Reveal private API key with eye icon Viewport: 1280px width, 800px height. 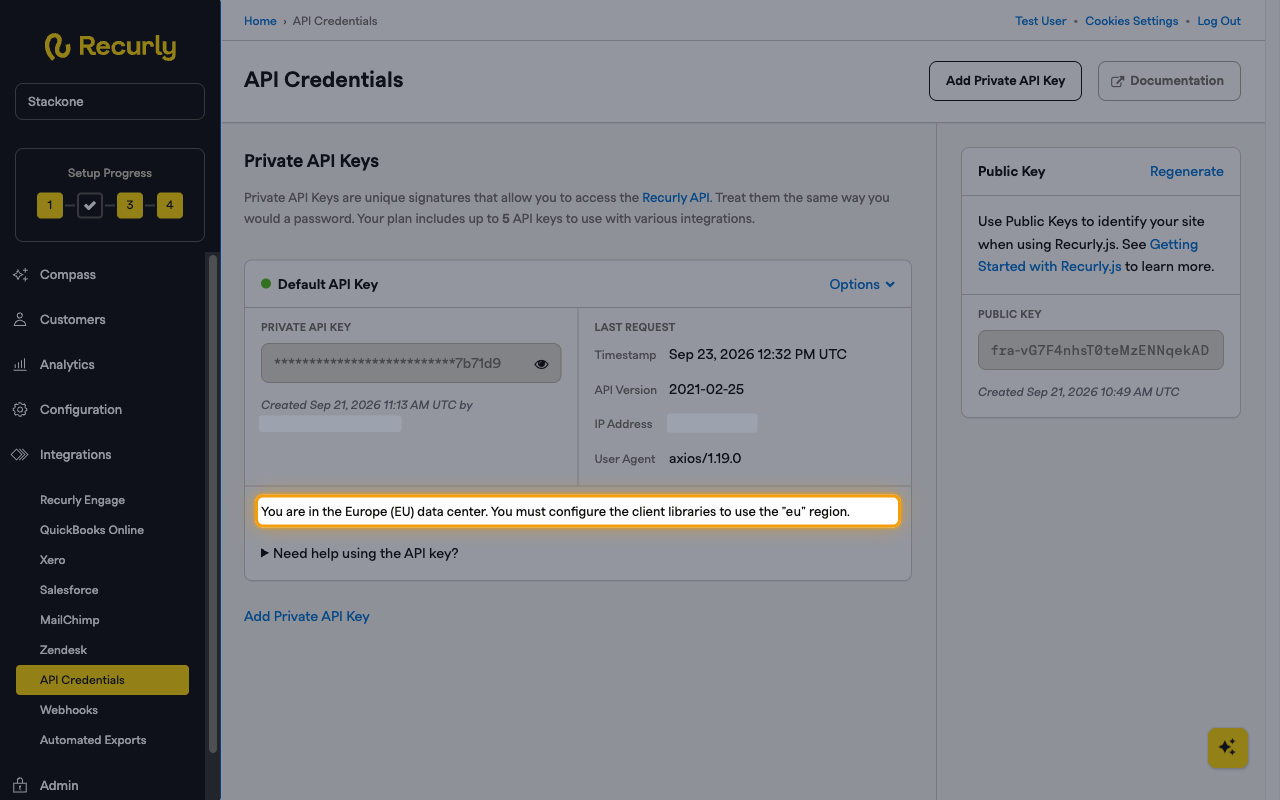542,364
